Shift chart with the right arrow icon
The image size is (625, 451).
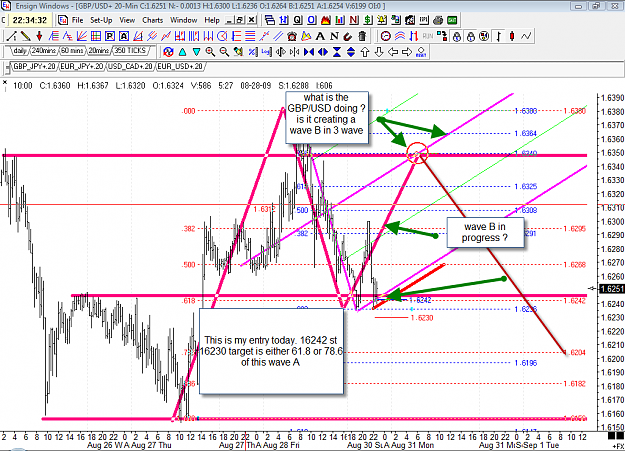tap(407, 52)
